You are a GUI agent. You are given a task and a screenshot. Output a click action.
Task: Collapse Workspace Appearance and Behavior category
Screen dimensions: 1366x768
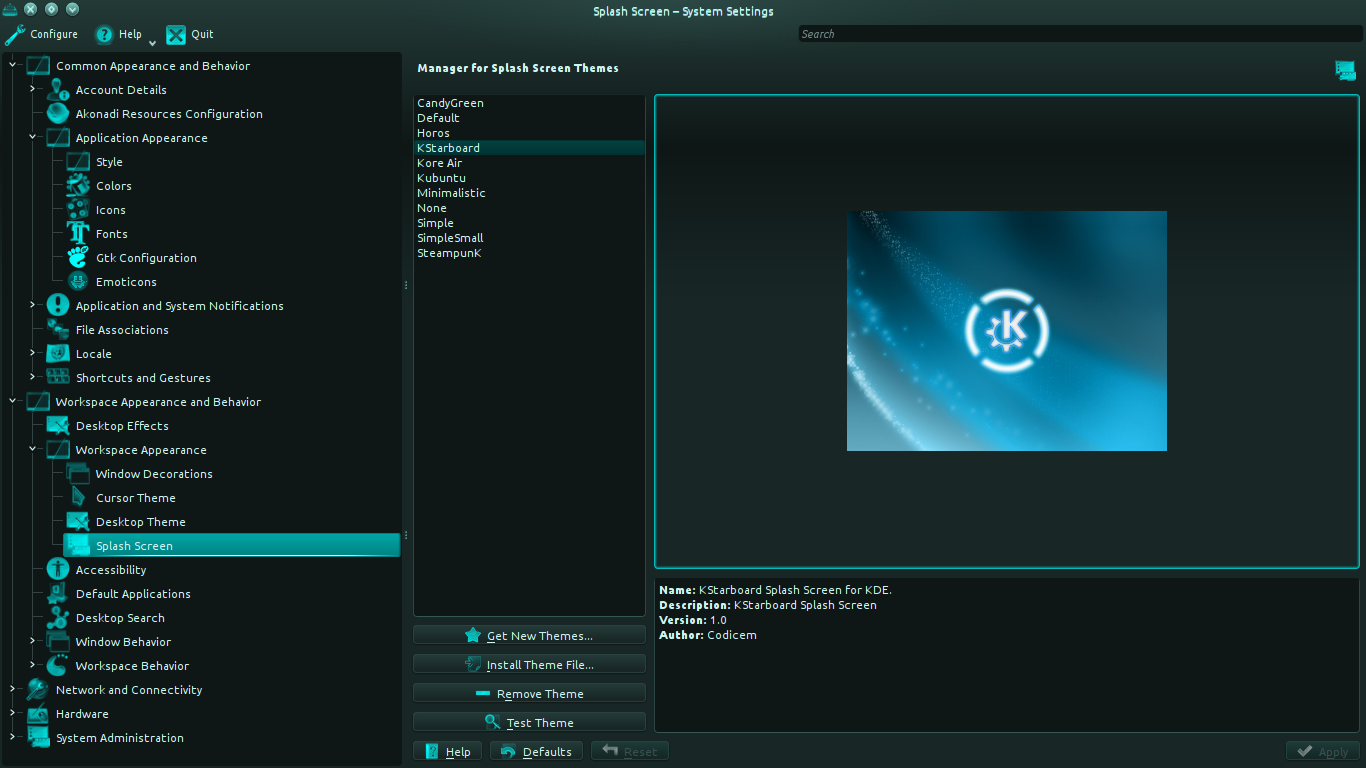tap(13, 402)
